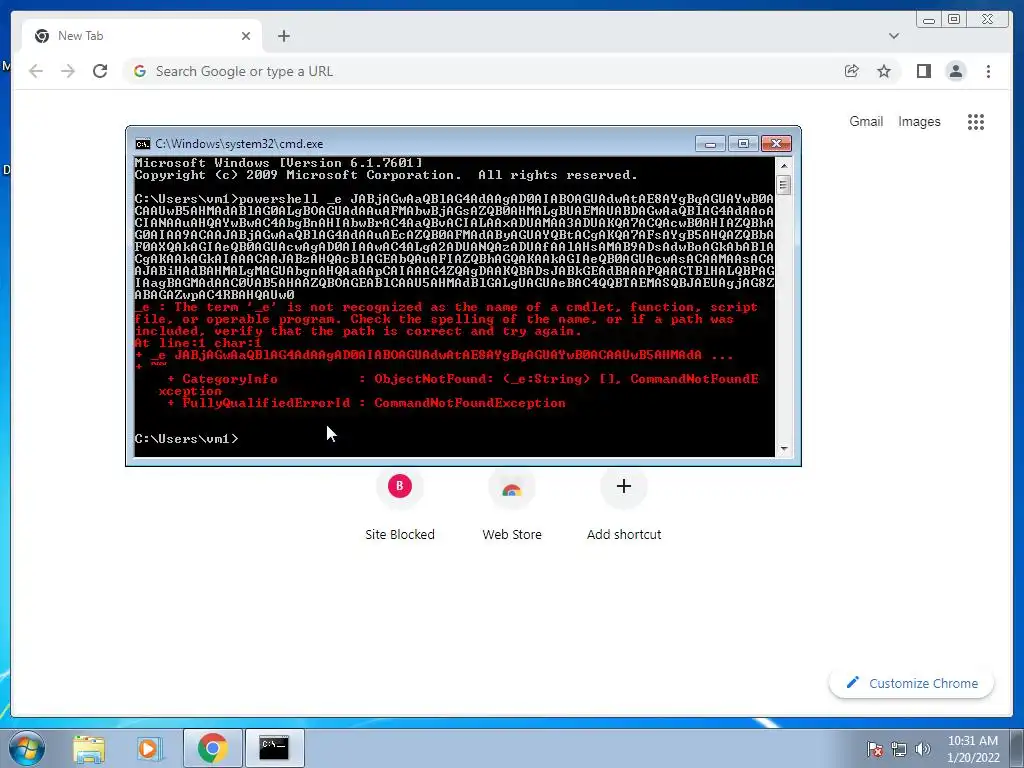Click the volume speaker tray icon

[923, 748]
